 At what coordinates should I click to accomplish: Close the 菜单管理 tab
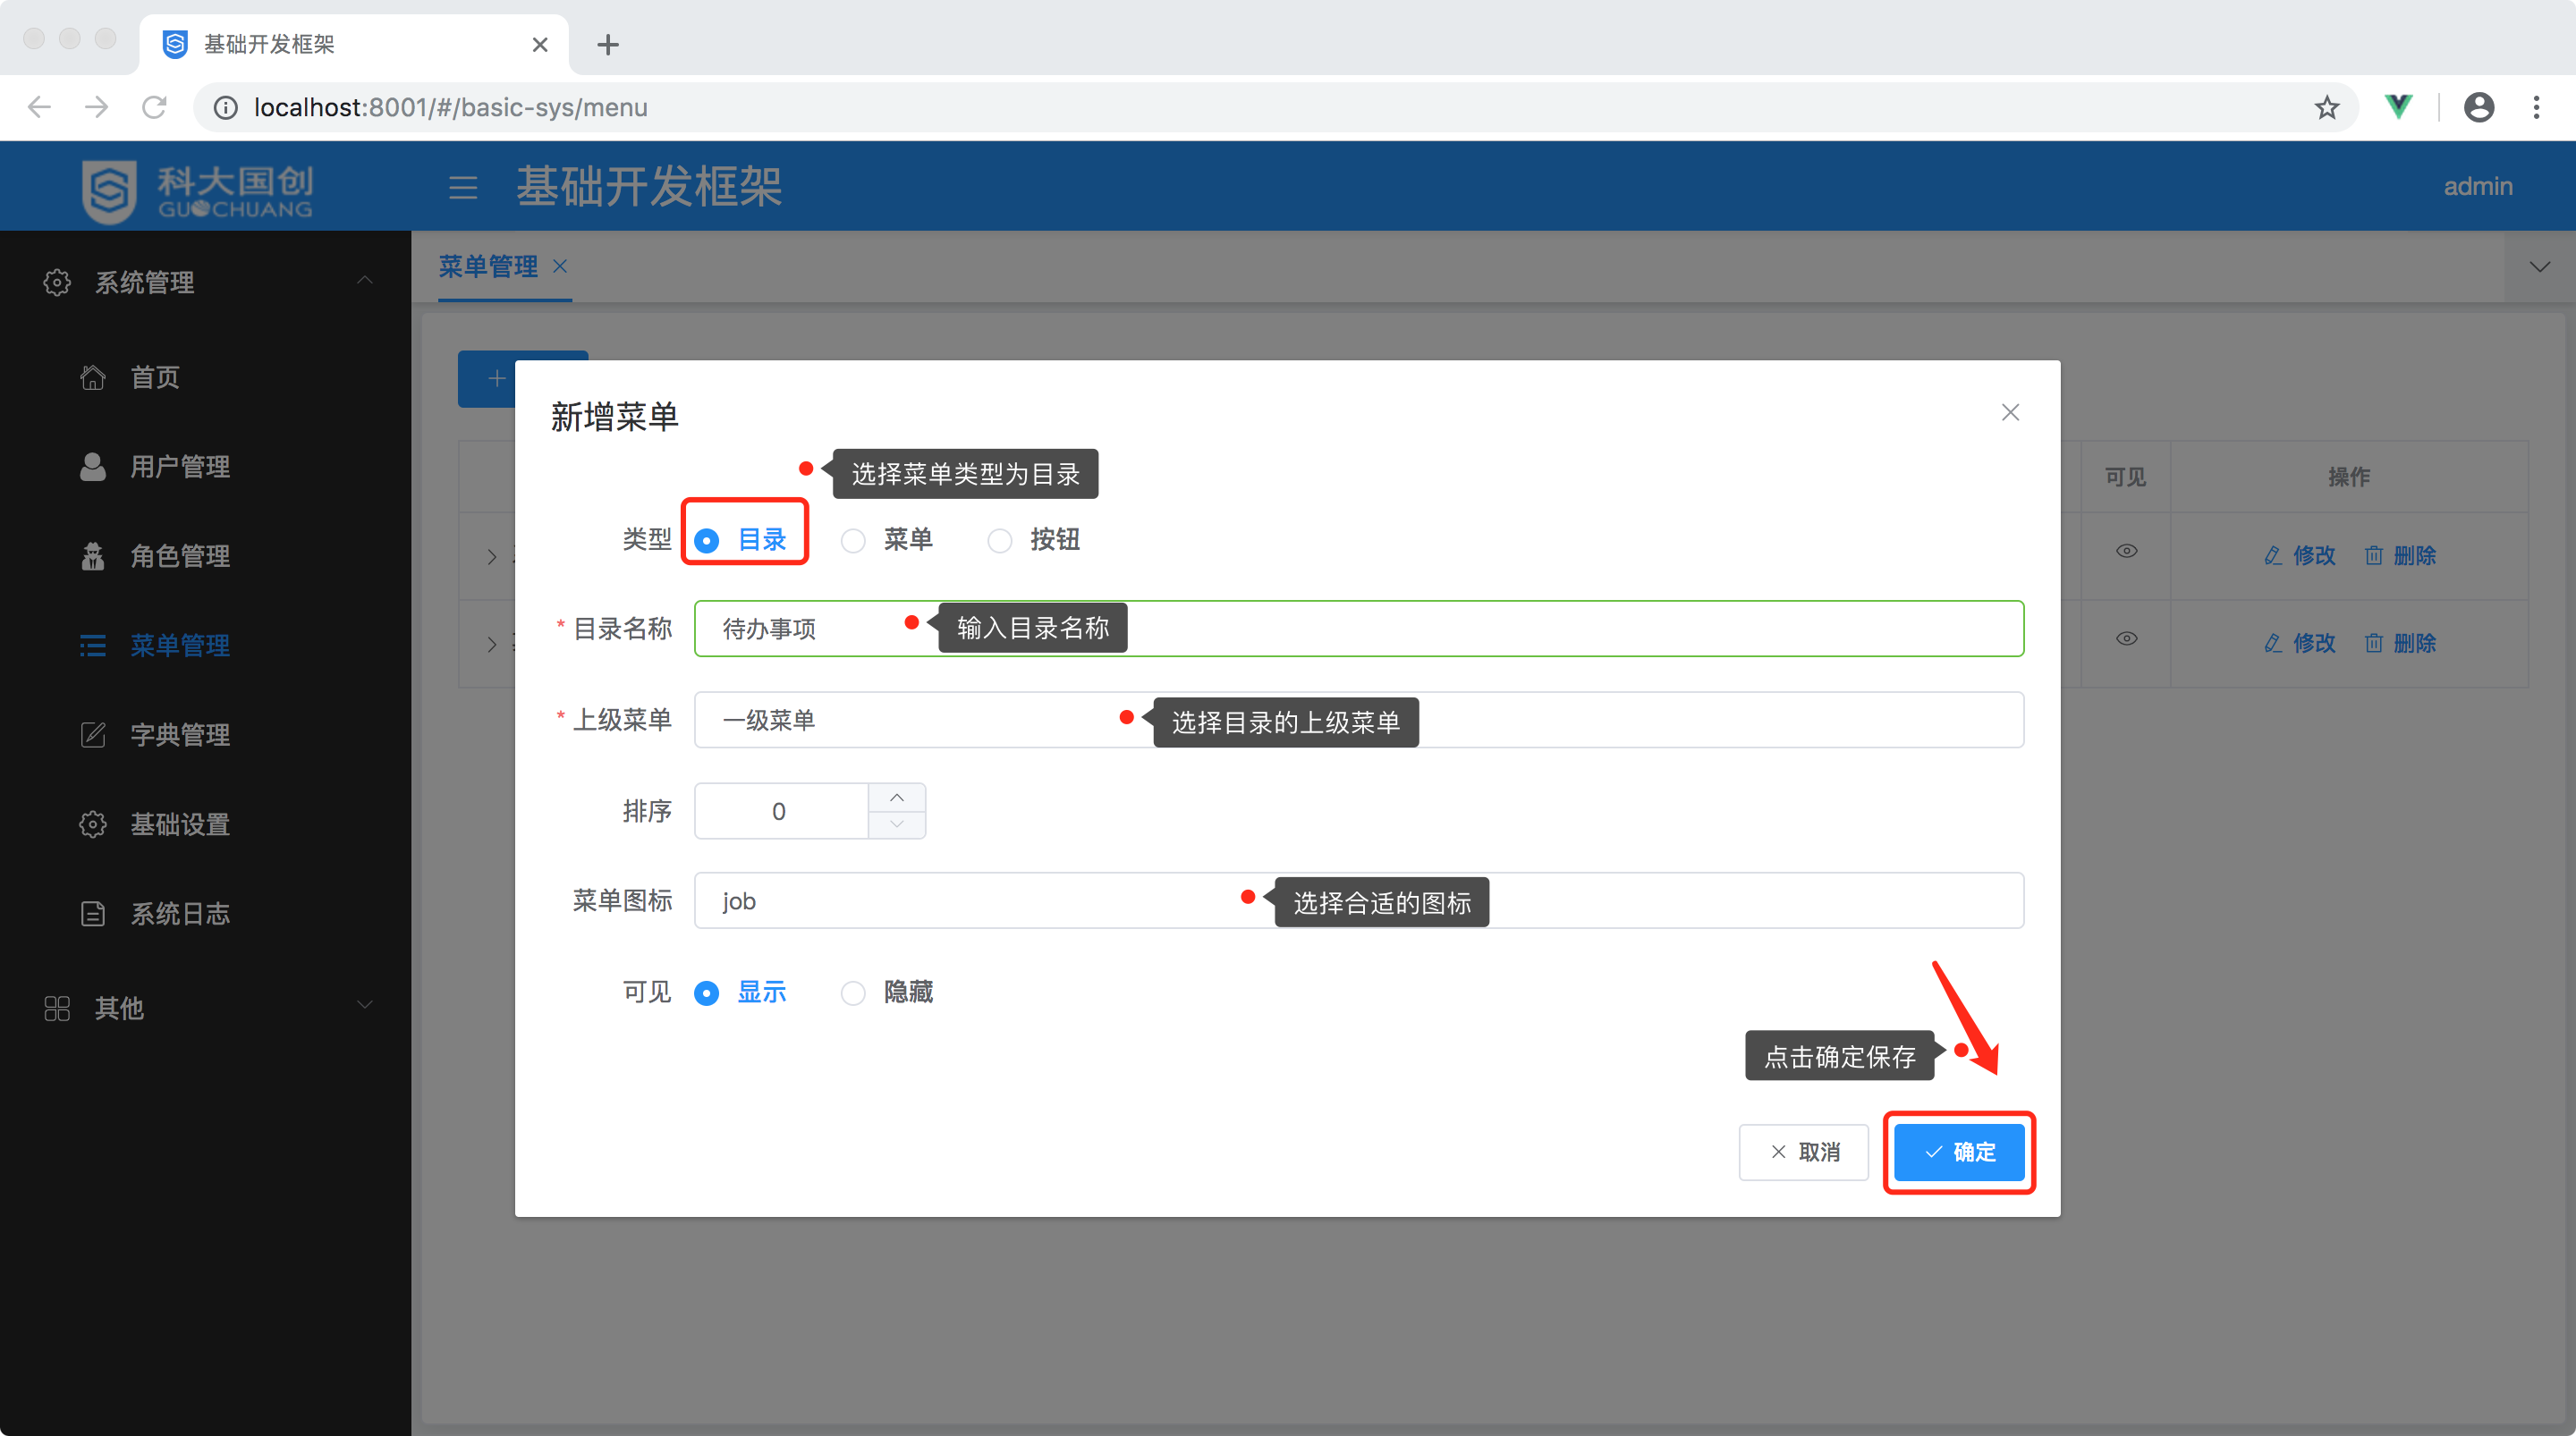[x=560, y=266]
